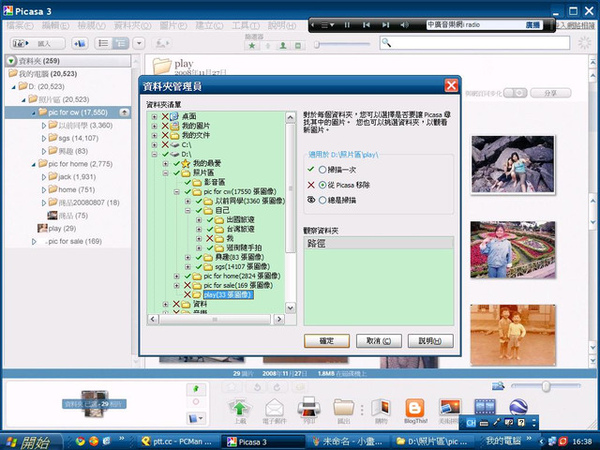Open the 檢視(V) menu
Image resolution: width=600 pixels, height=450 pixels.
[91, 26]
